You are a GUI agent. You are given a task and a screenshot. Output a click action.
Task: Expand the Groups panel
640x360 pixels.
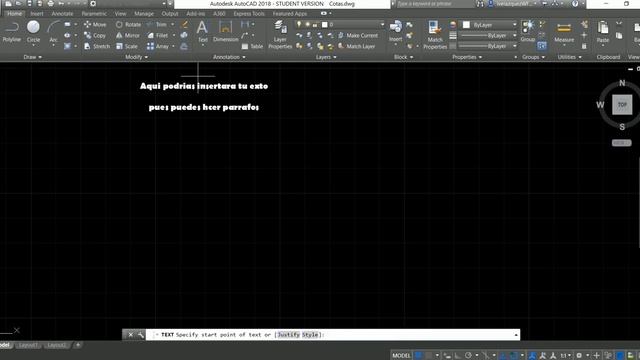(x=533, y=57)
